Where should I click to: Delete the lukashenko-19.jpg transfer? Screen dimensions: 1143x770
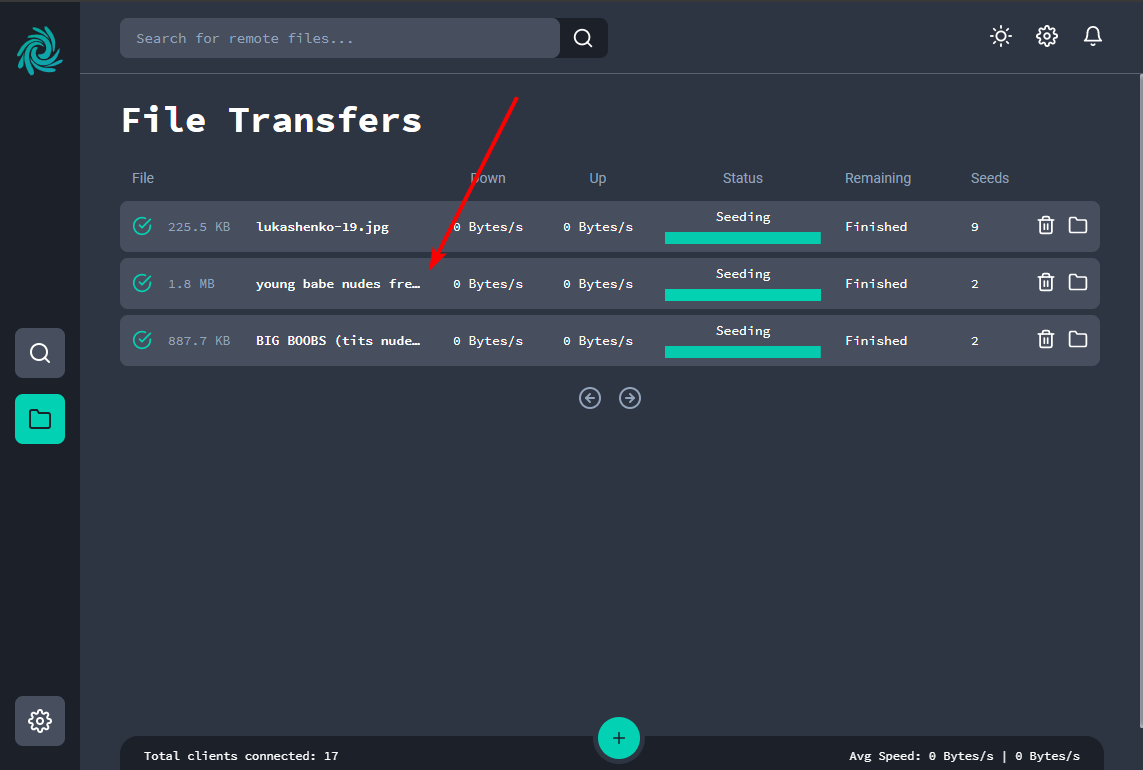pyautogui.click(x=1045, y=226)
